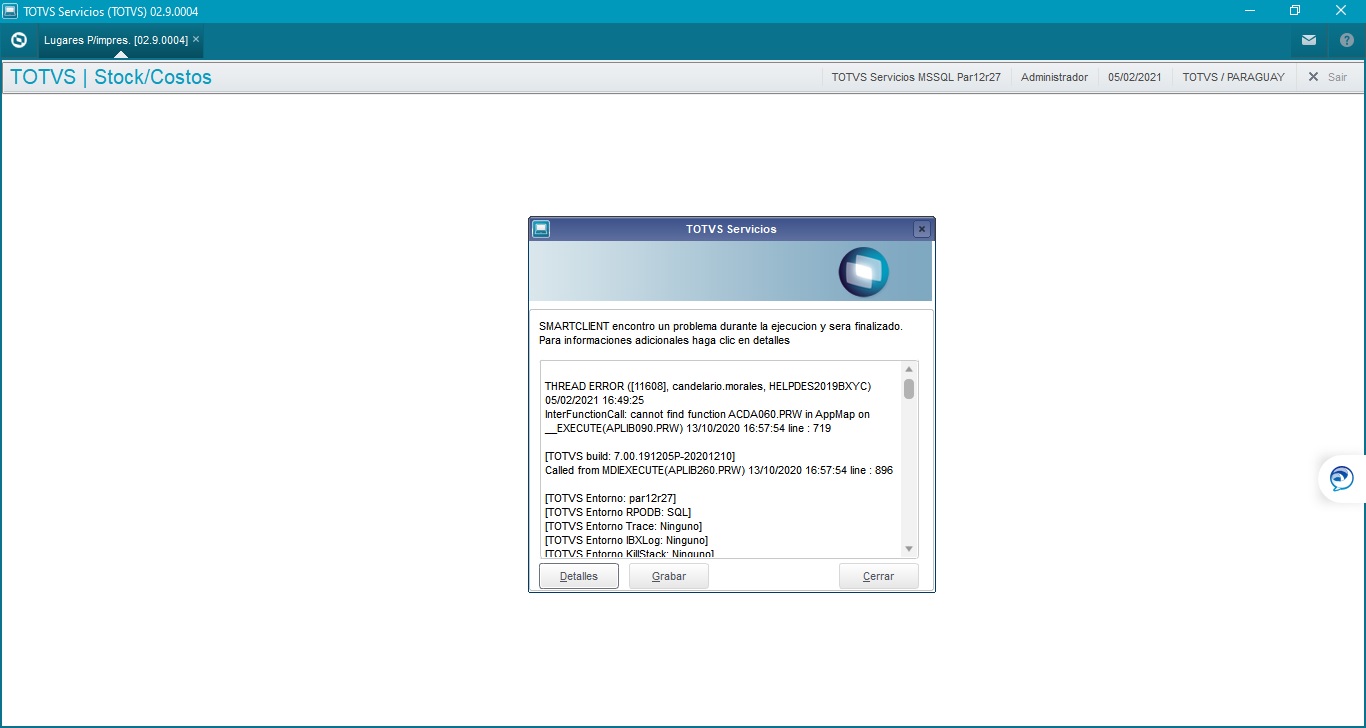Minimize the TOTVS Servicios main window
Screen dimensions: 1366x728
point(1250,10)
